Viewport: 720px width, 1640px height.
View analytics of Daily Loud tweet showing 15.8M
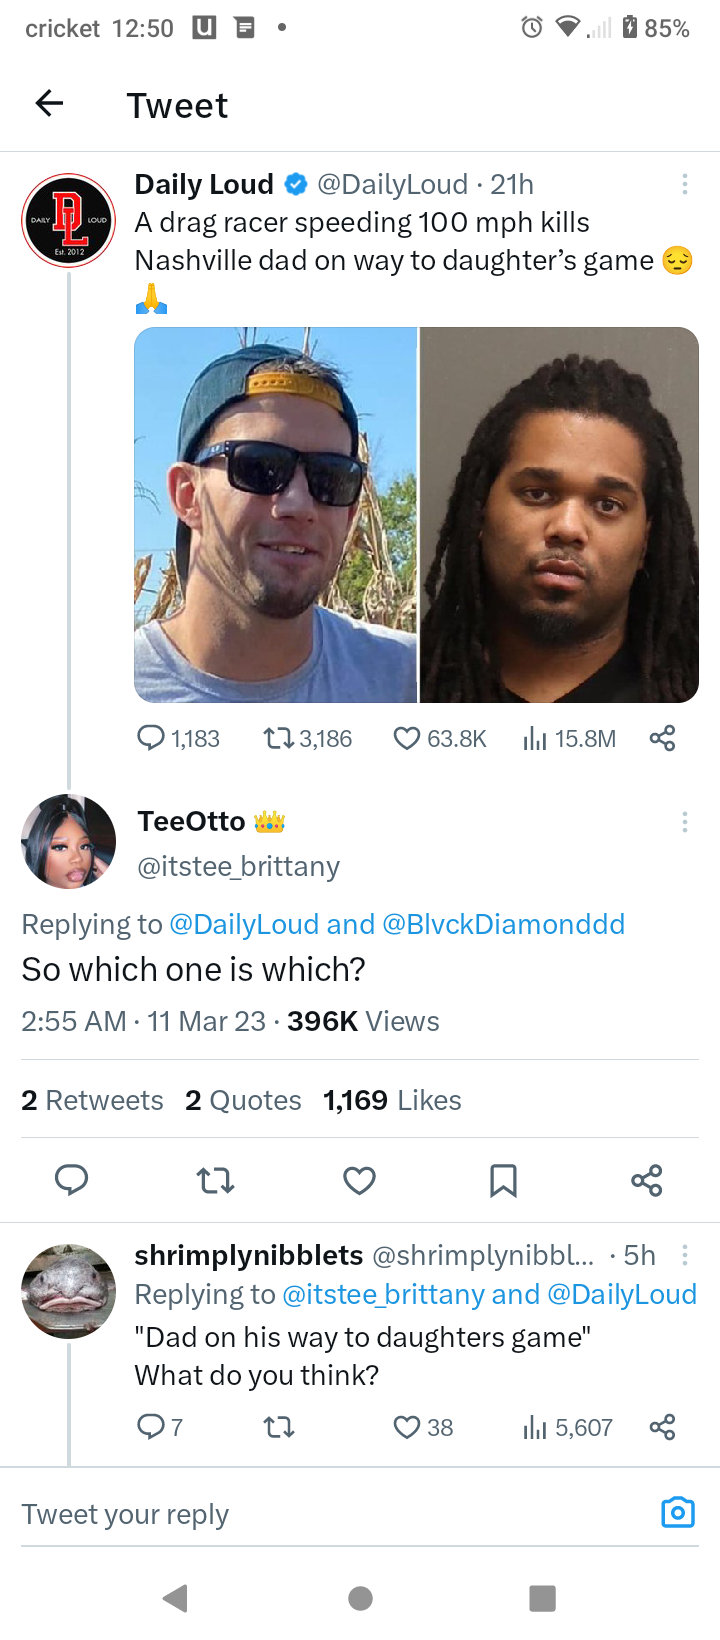535,739
